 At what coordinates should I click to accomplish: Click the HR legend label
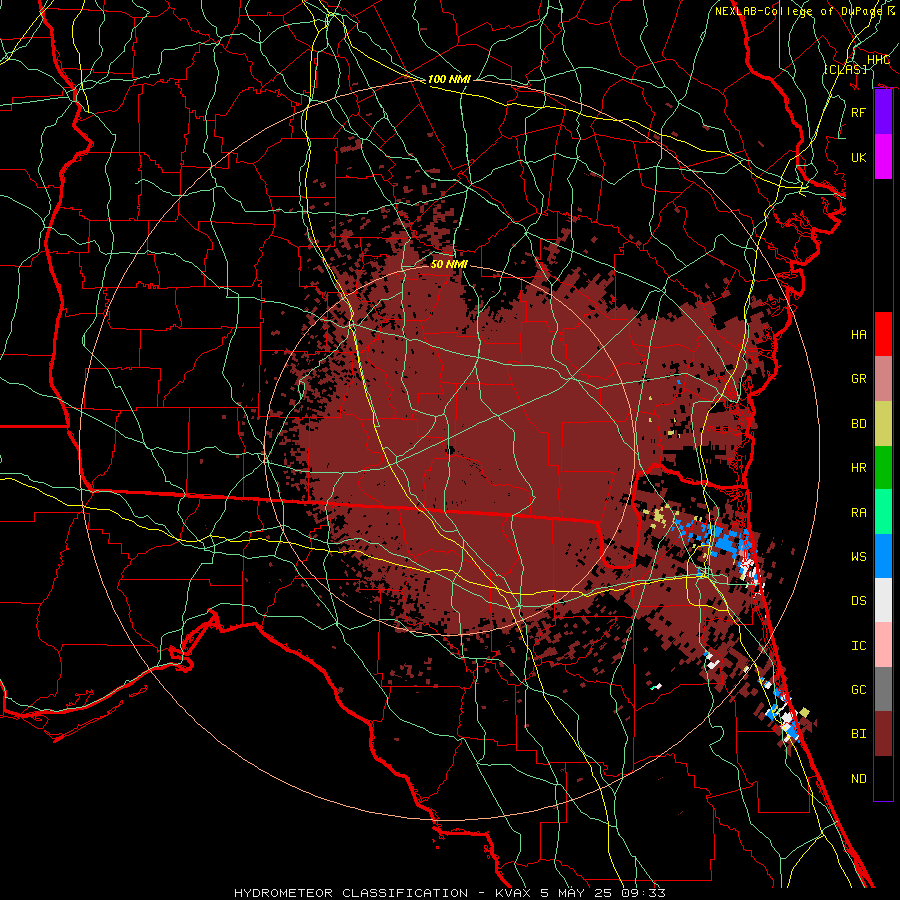[859, 468]
